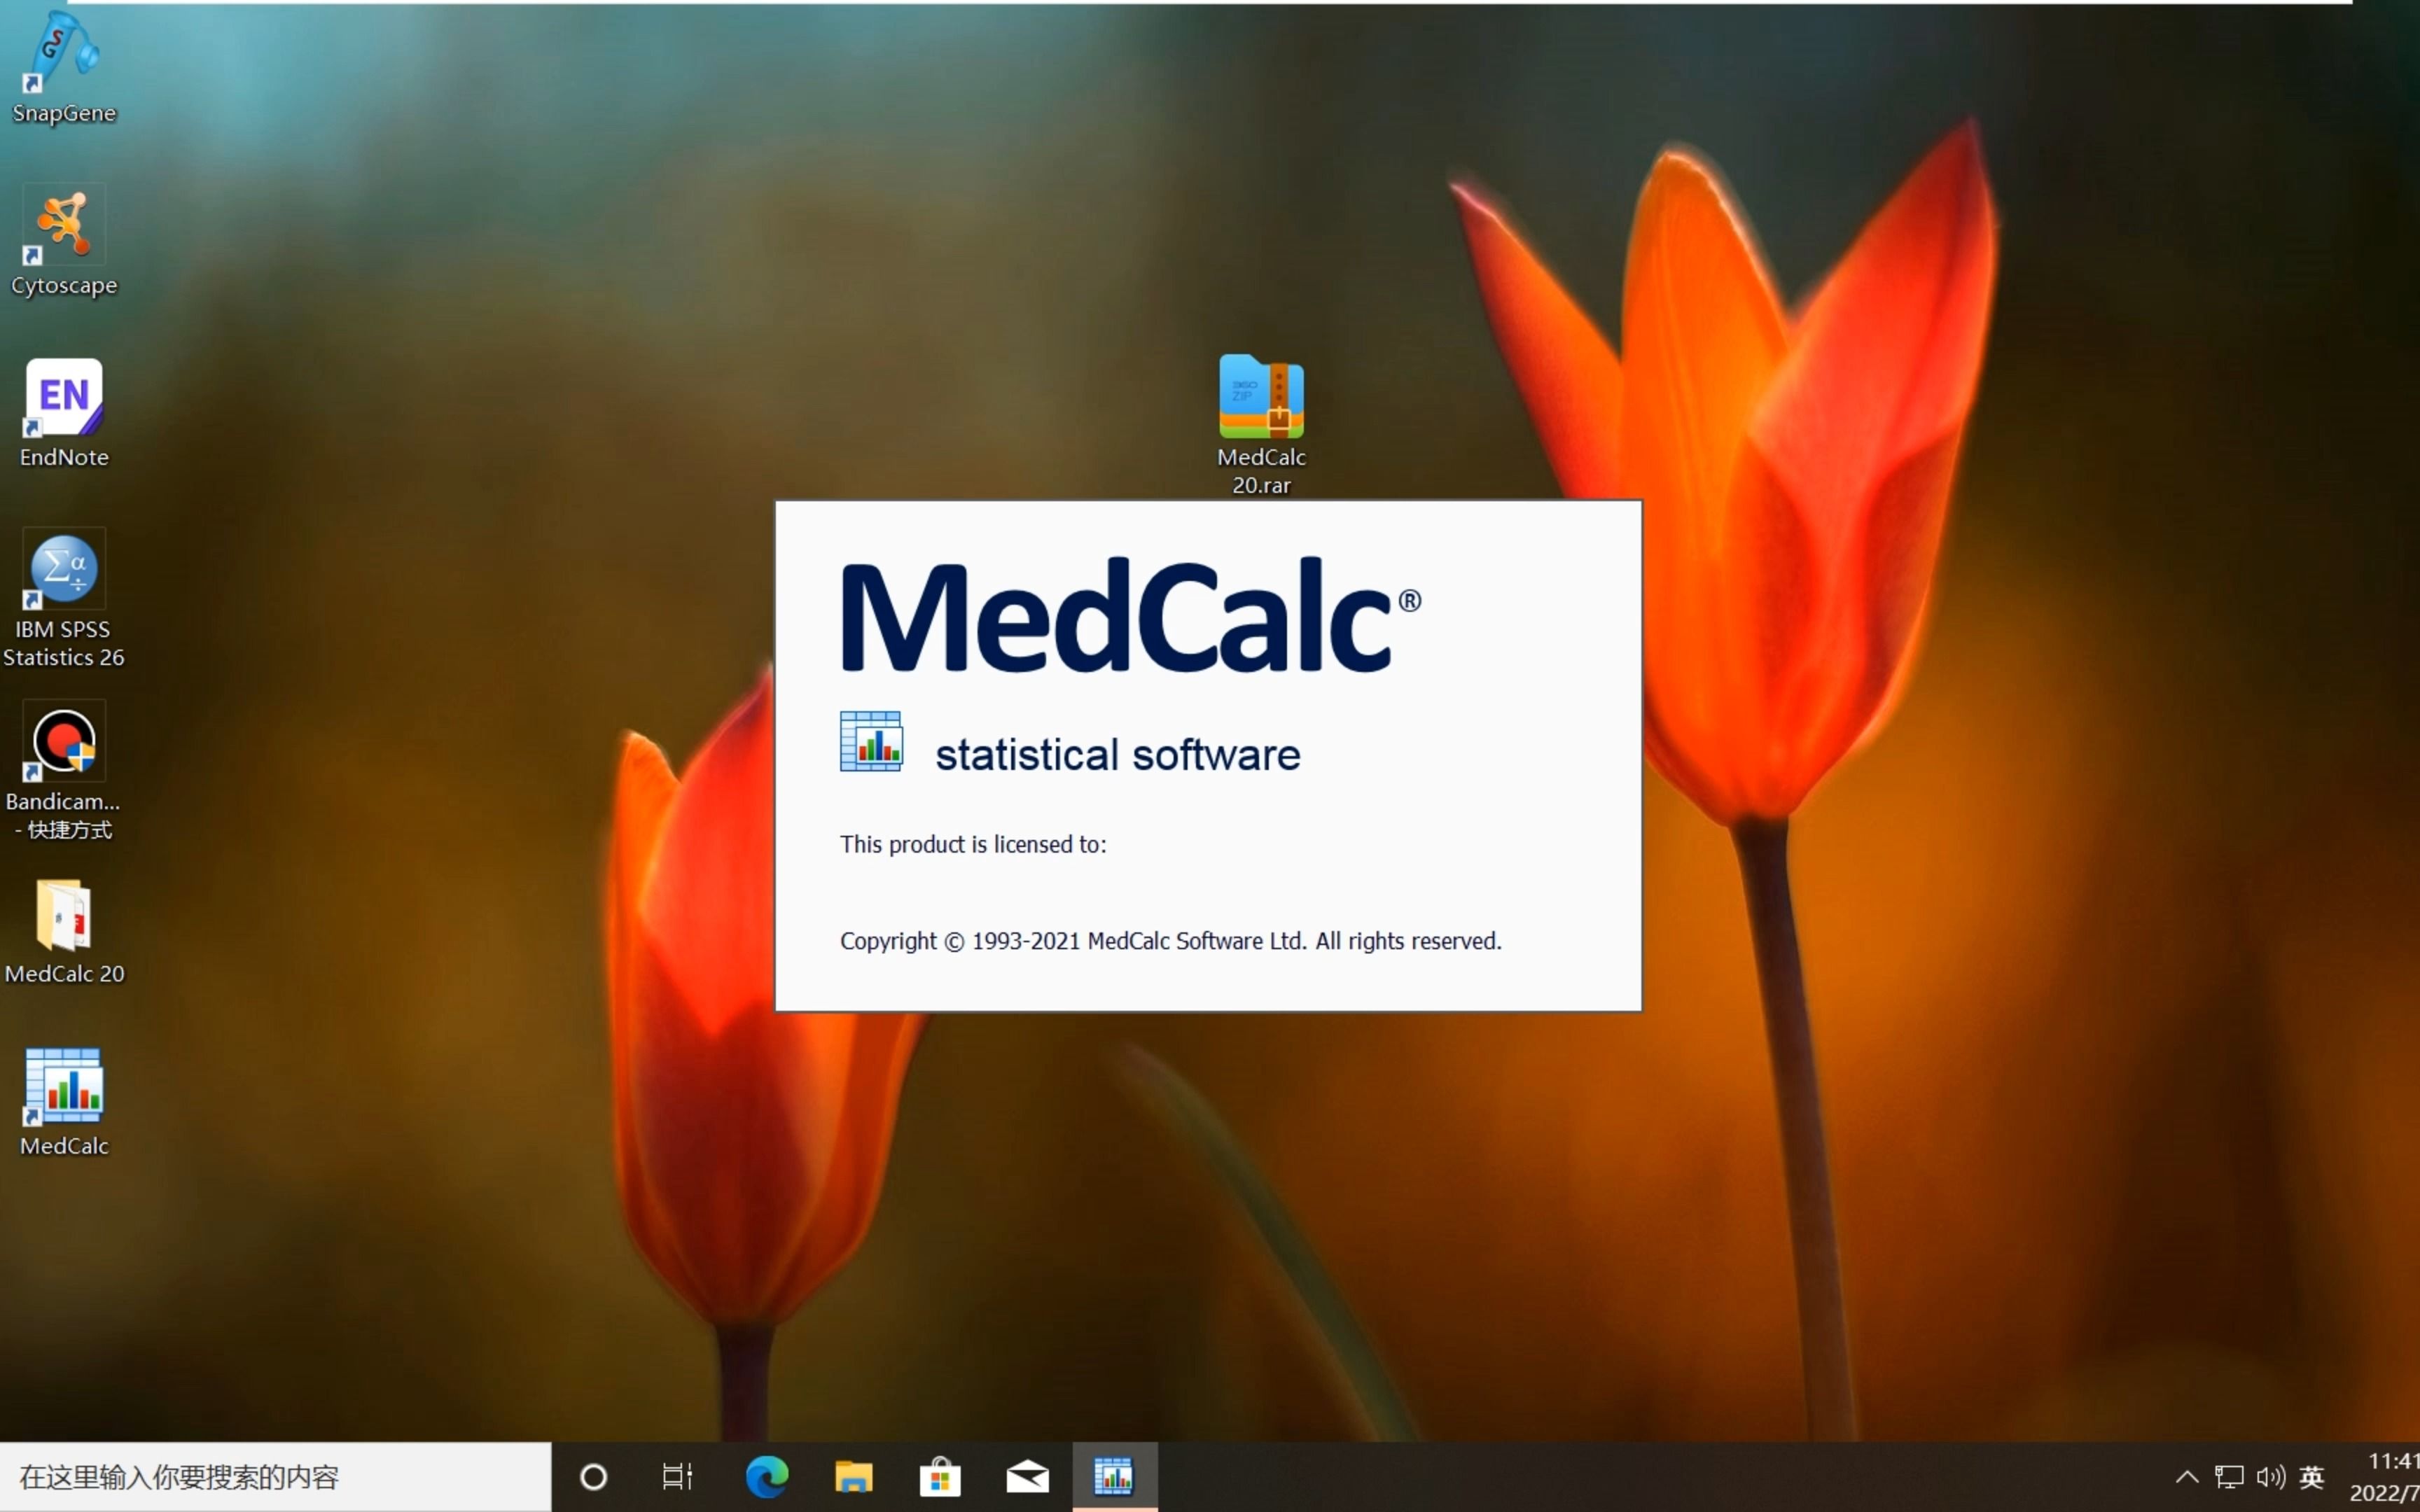
Task: Open Microsoft Edge from the taskbar
Action: pyautogui.click(x=767, y=1477)
